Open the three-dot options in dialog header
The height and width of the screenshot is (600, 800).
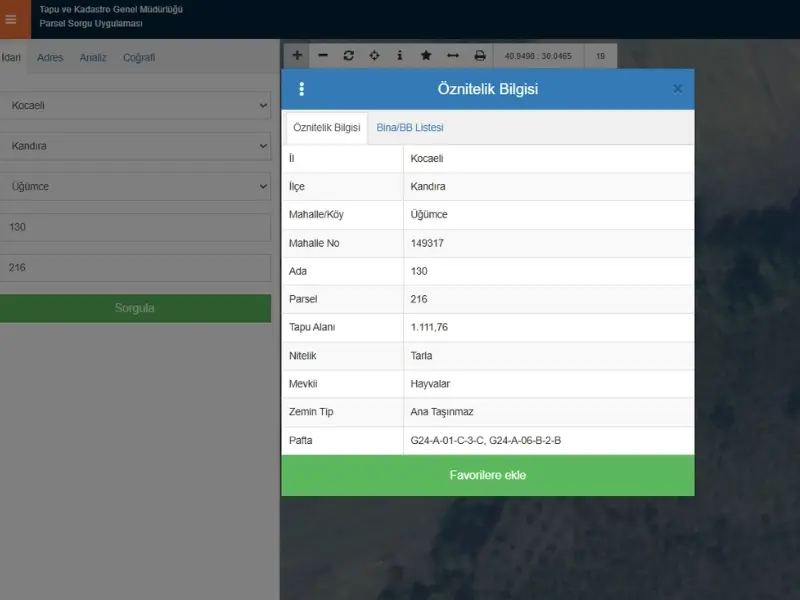point(302,89)
